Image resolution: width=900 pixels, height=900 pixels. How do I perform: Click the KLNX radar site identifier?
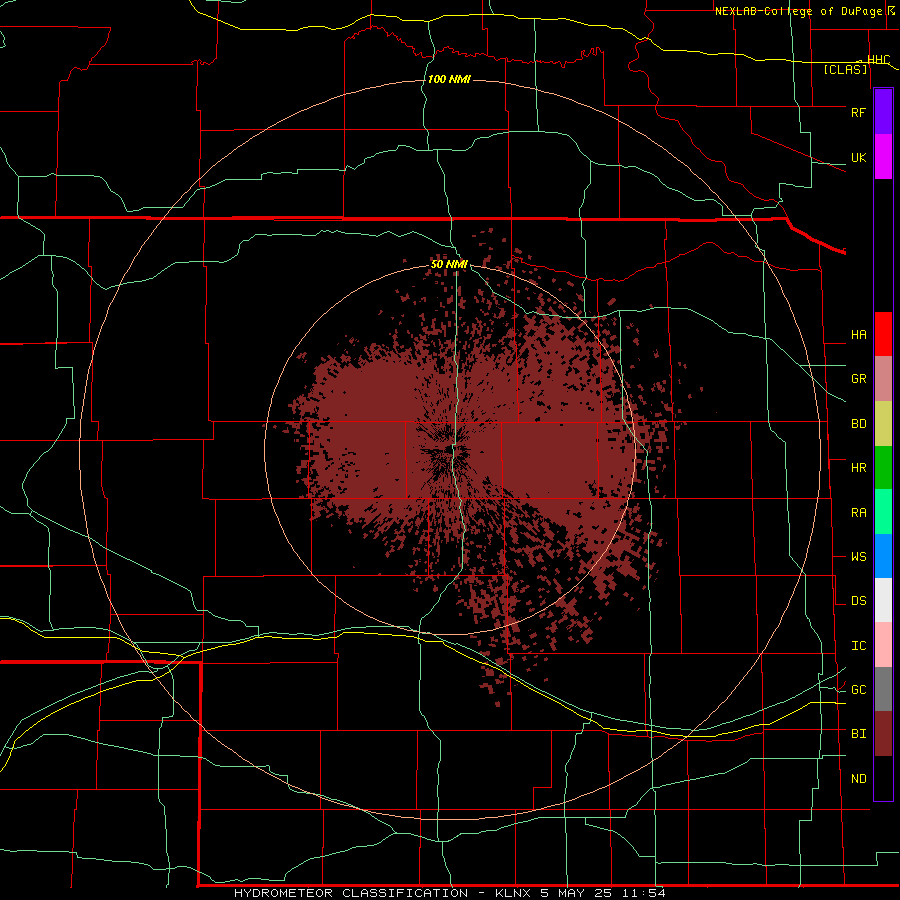tap(513, 893)
